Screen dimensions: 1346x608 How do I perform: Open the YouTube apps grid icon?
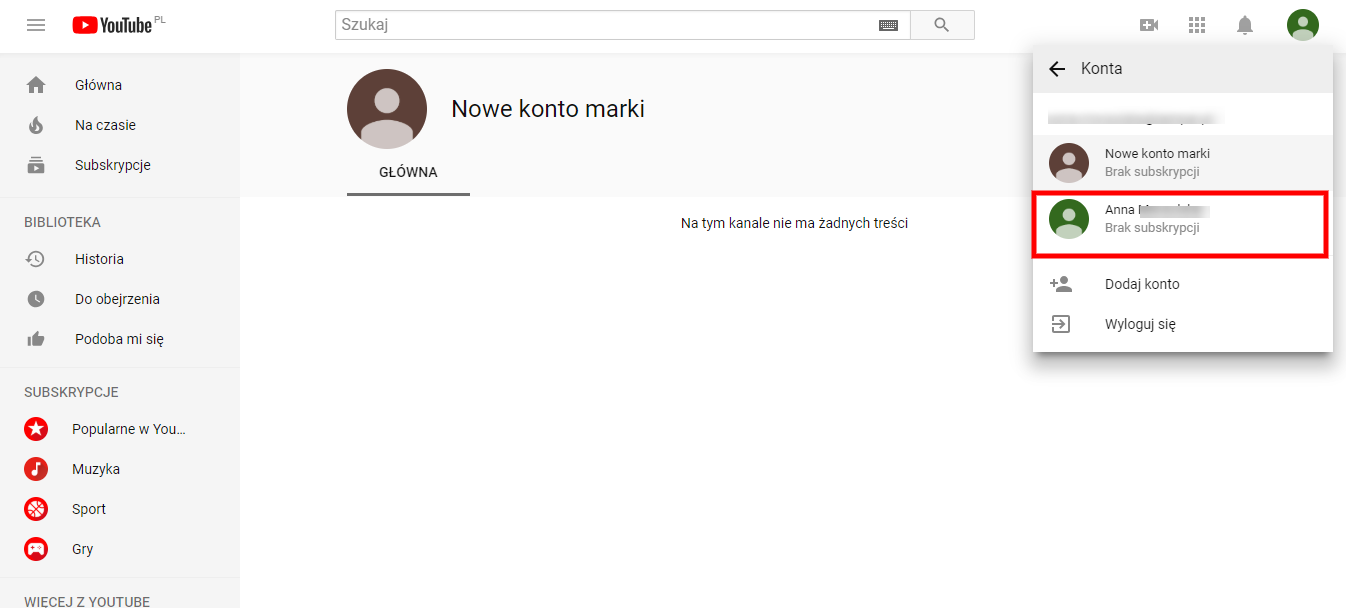click(x=1197, y=25)
